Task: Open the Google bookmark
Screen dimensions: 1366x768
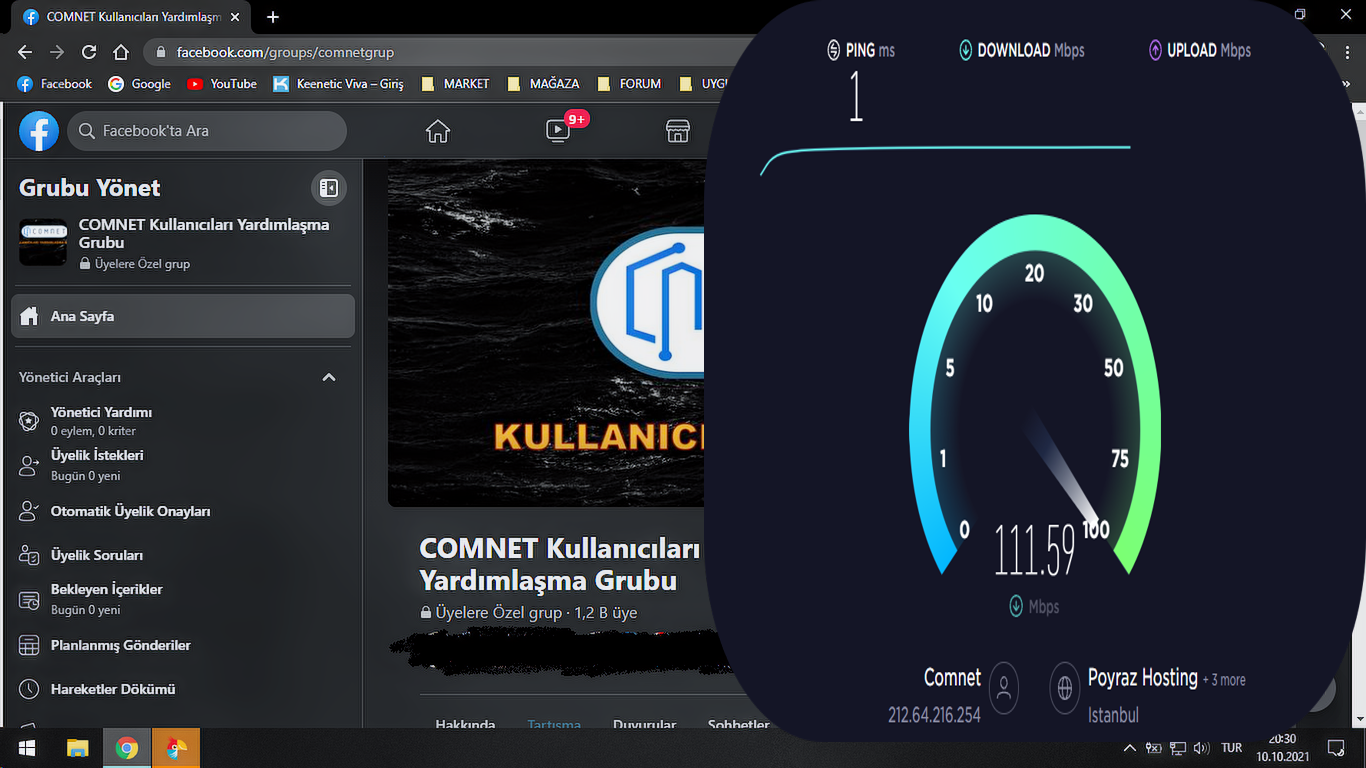Action: point(140,84)
